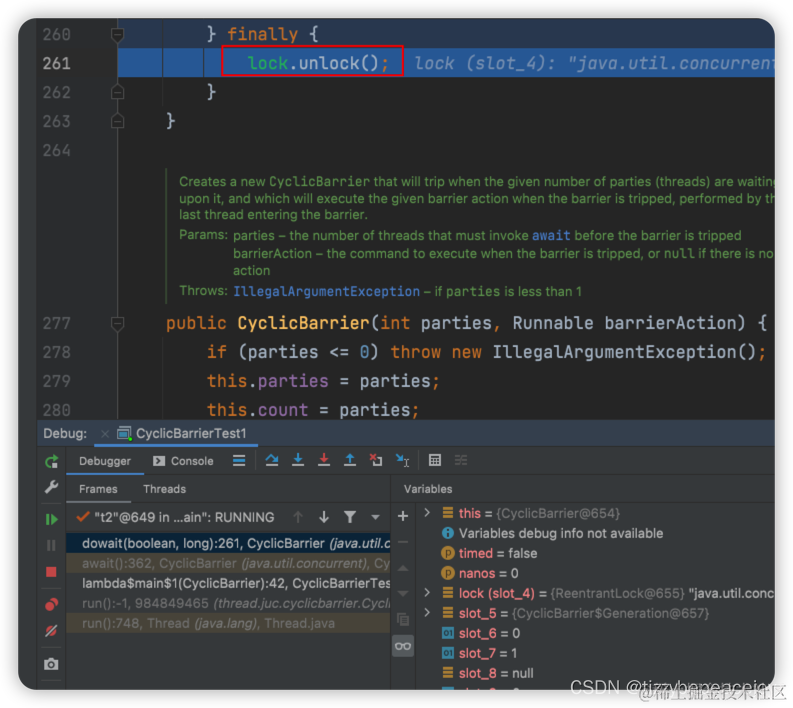Remove the selected watch minus icon

pos(403,542)
